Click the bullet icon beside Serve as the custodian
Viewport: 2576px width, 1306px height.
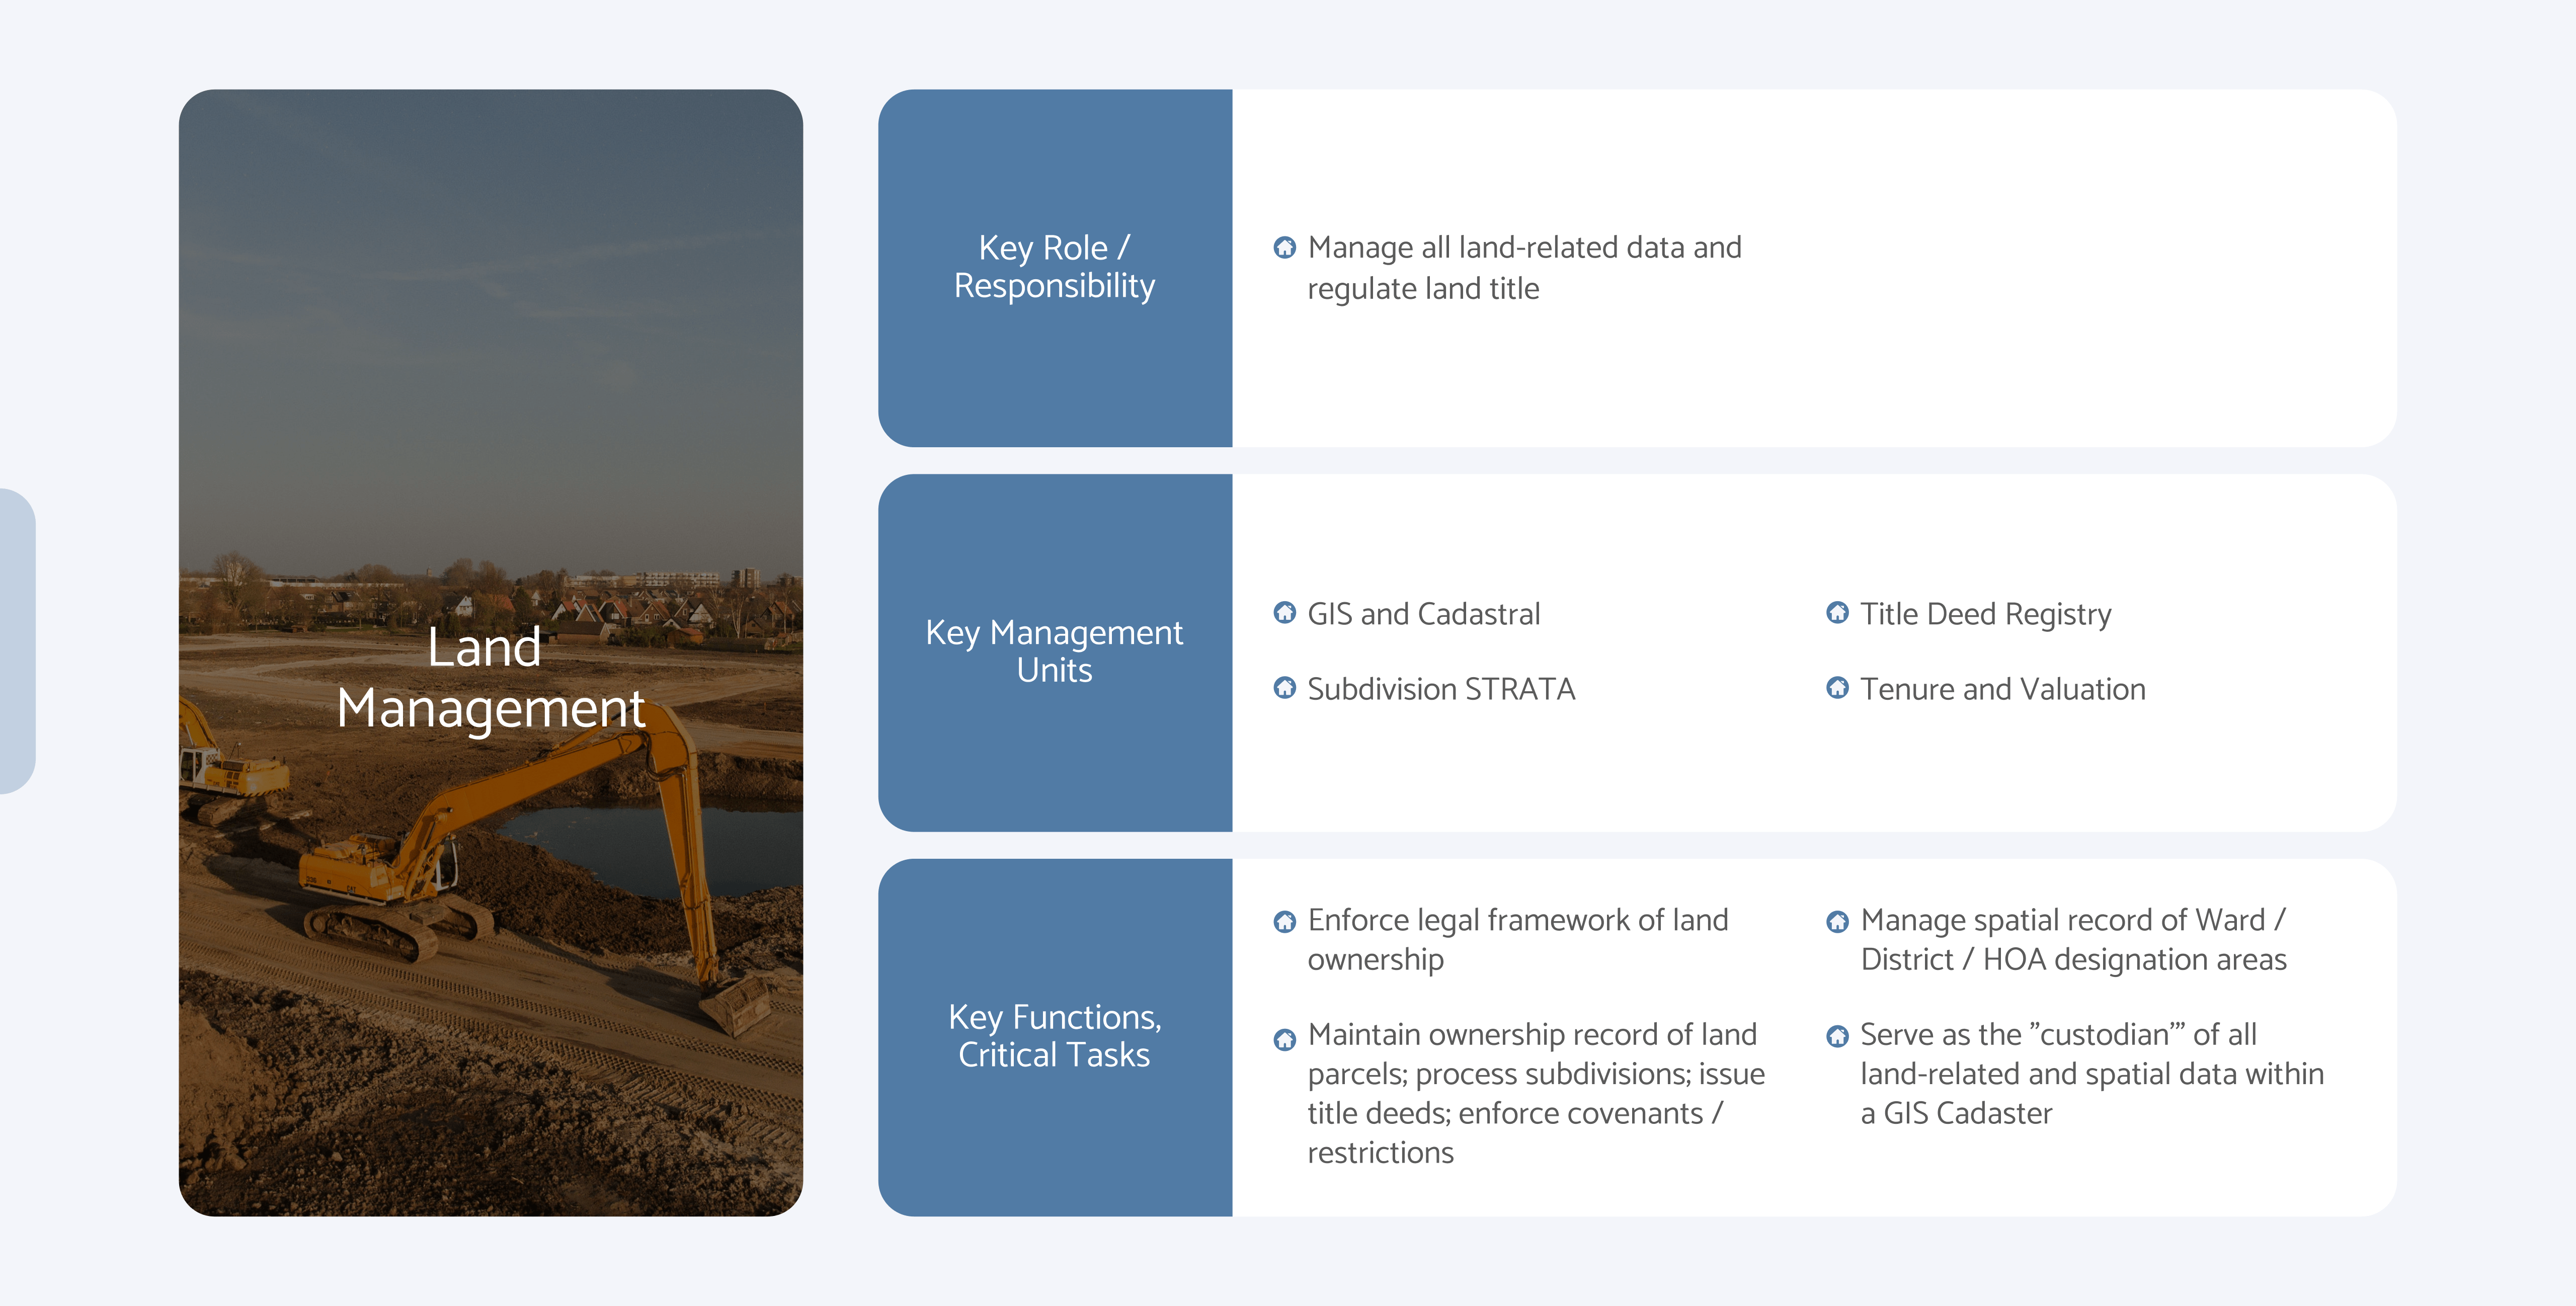[1837, 1036]
